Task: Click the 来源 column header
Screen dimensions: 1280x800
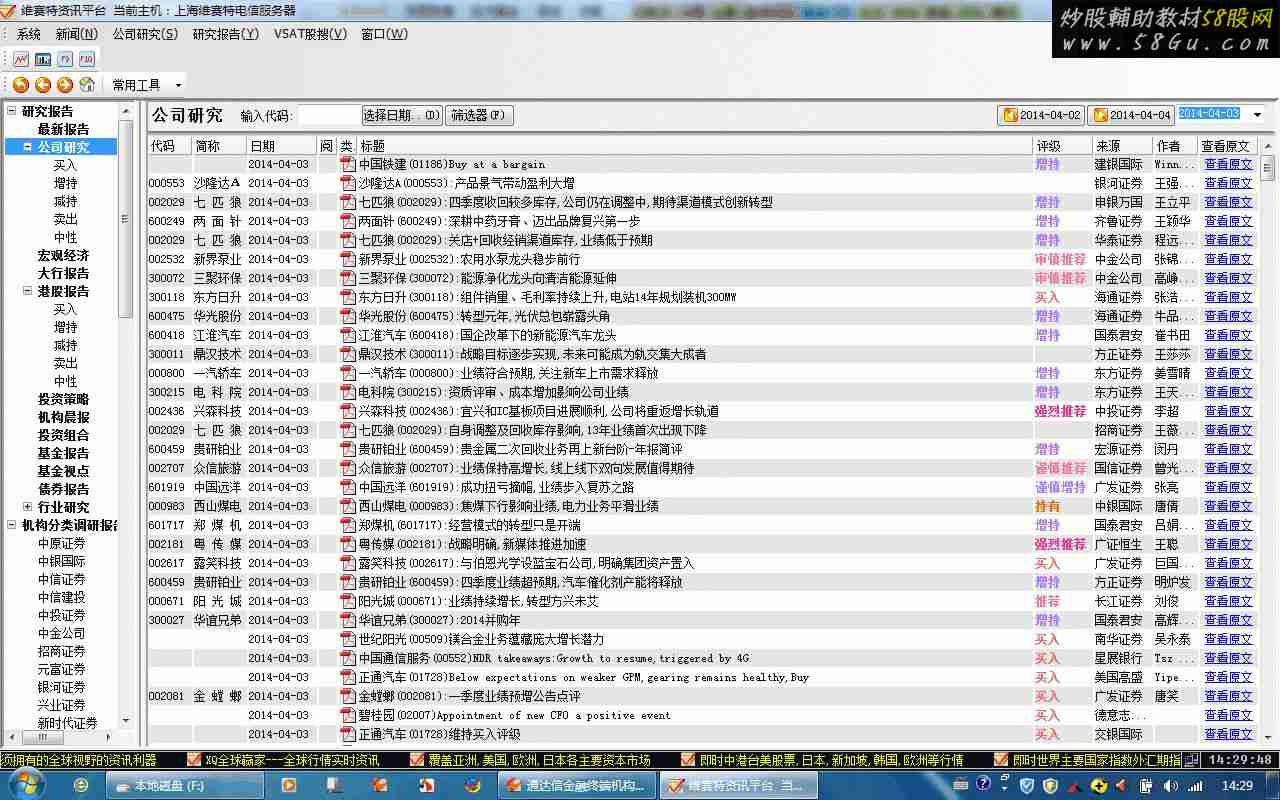Action: pyautogui.click(x=1121, y=146)
